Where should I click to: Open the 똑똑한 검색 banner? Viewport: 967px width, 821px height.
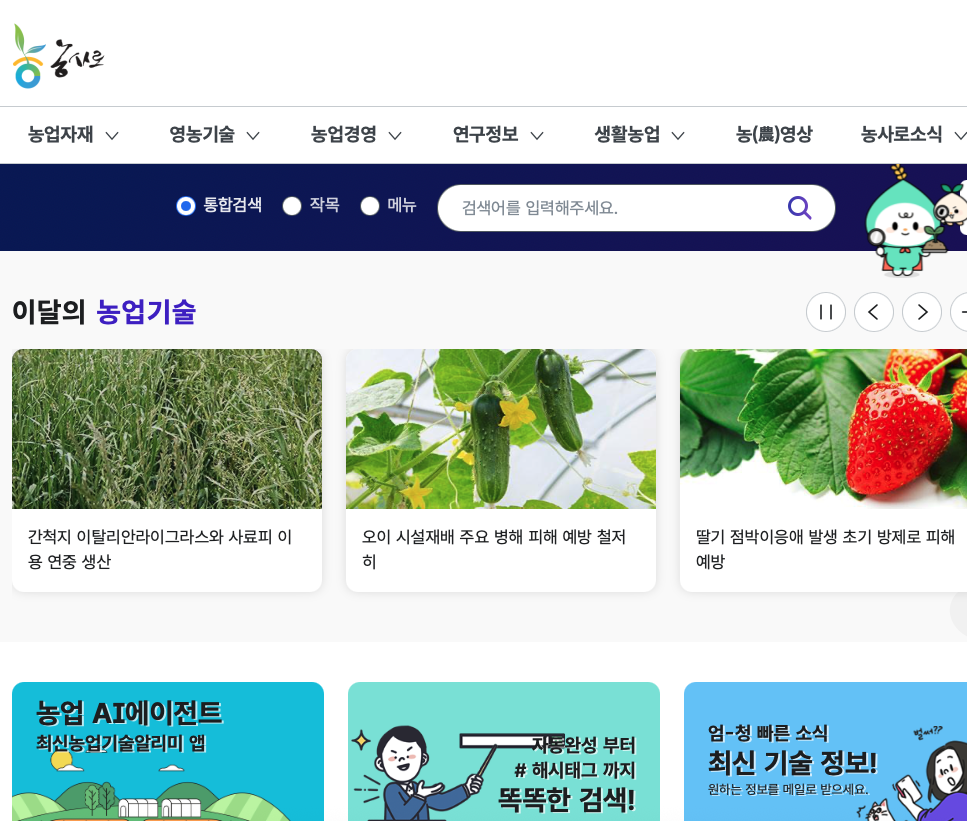pos(504,751)
